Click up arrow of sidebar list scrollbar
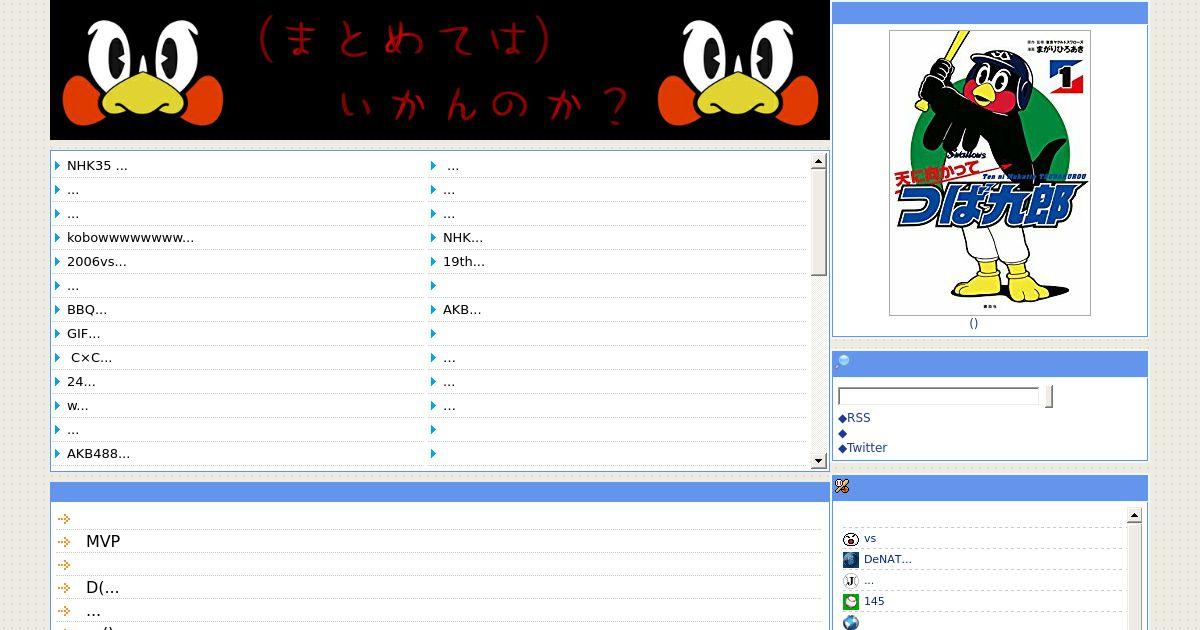1200x630 pixels. click(1134, 516)
